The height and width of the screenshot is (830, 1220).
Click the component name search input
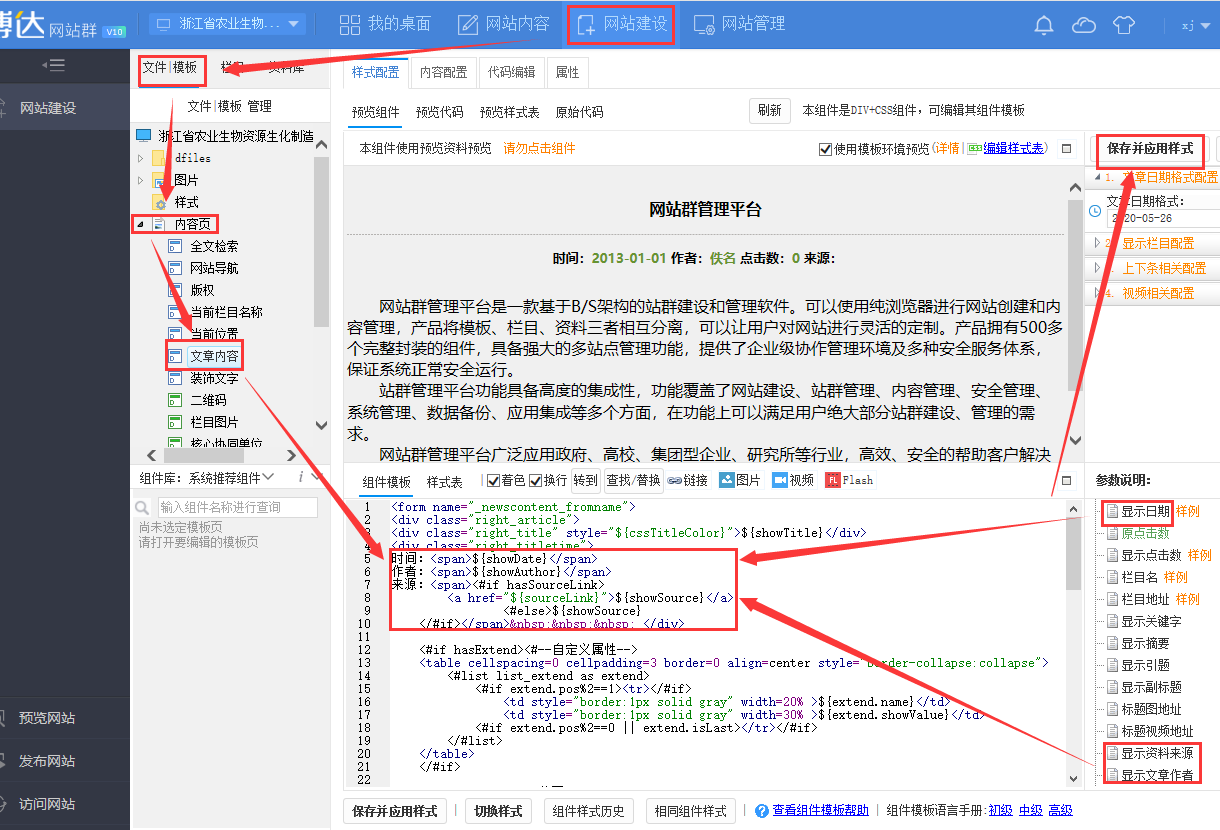coord(237,507)
